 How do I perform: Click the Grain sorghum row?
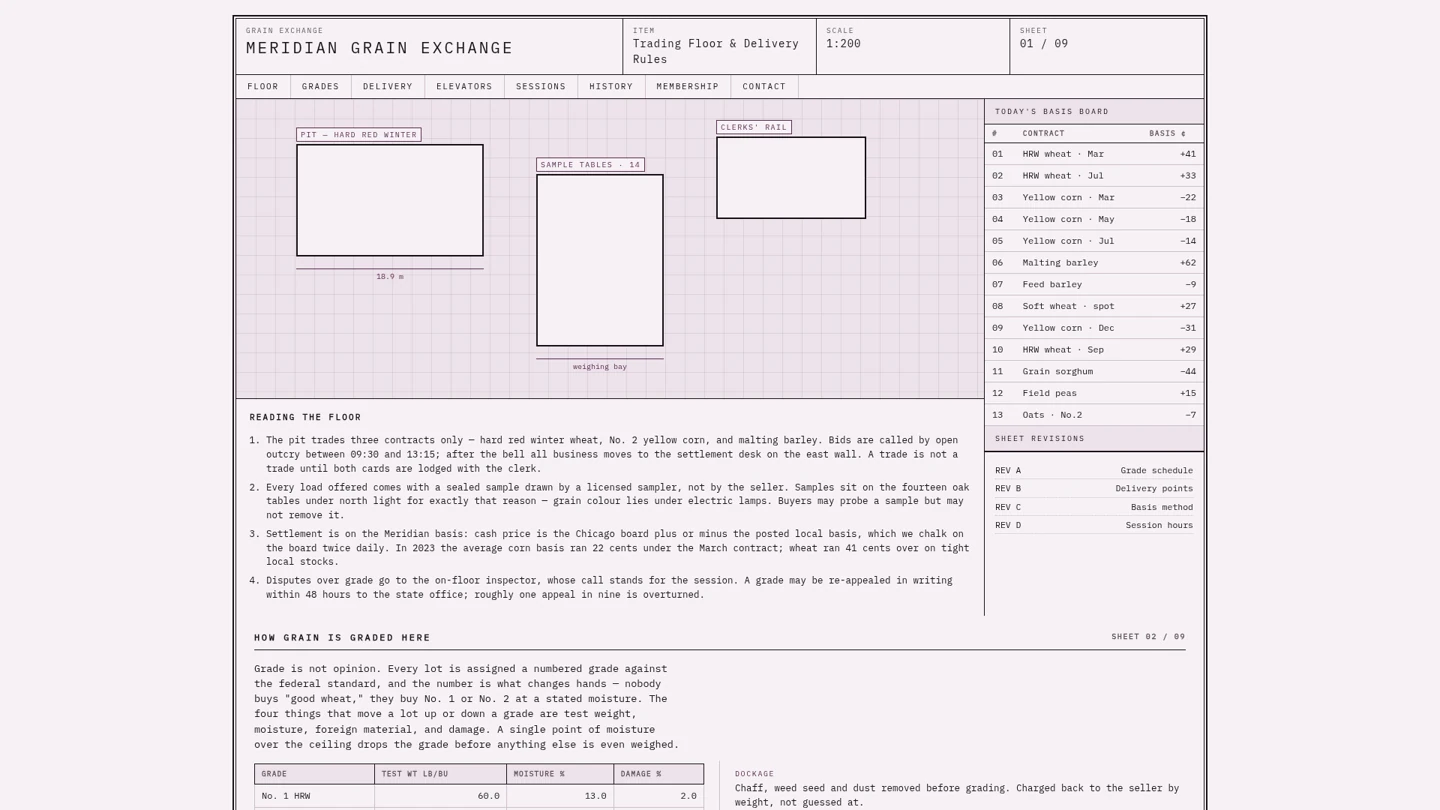[1094, 372]
